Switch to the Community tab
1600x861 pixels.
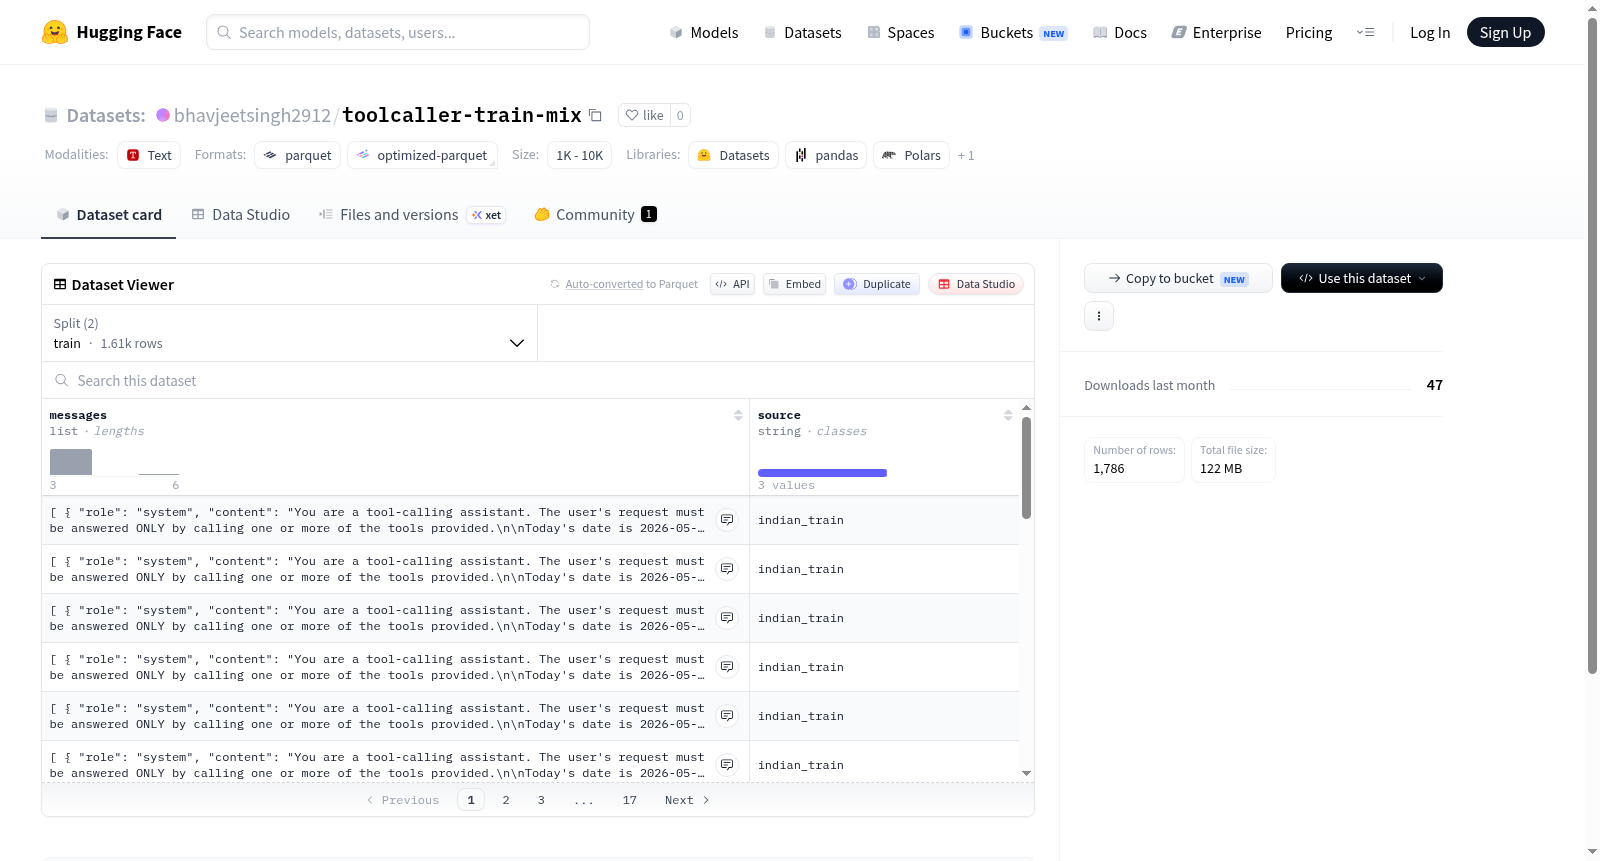596,215
